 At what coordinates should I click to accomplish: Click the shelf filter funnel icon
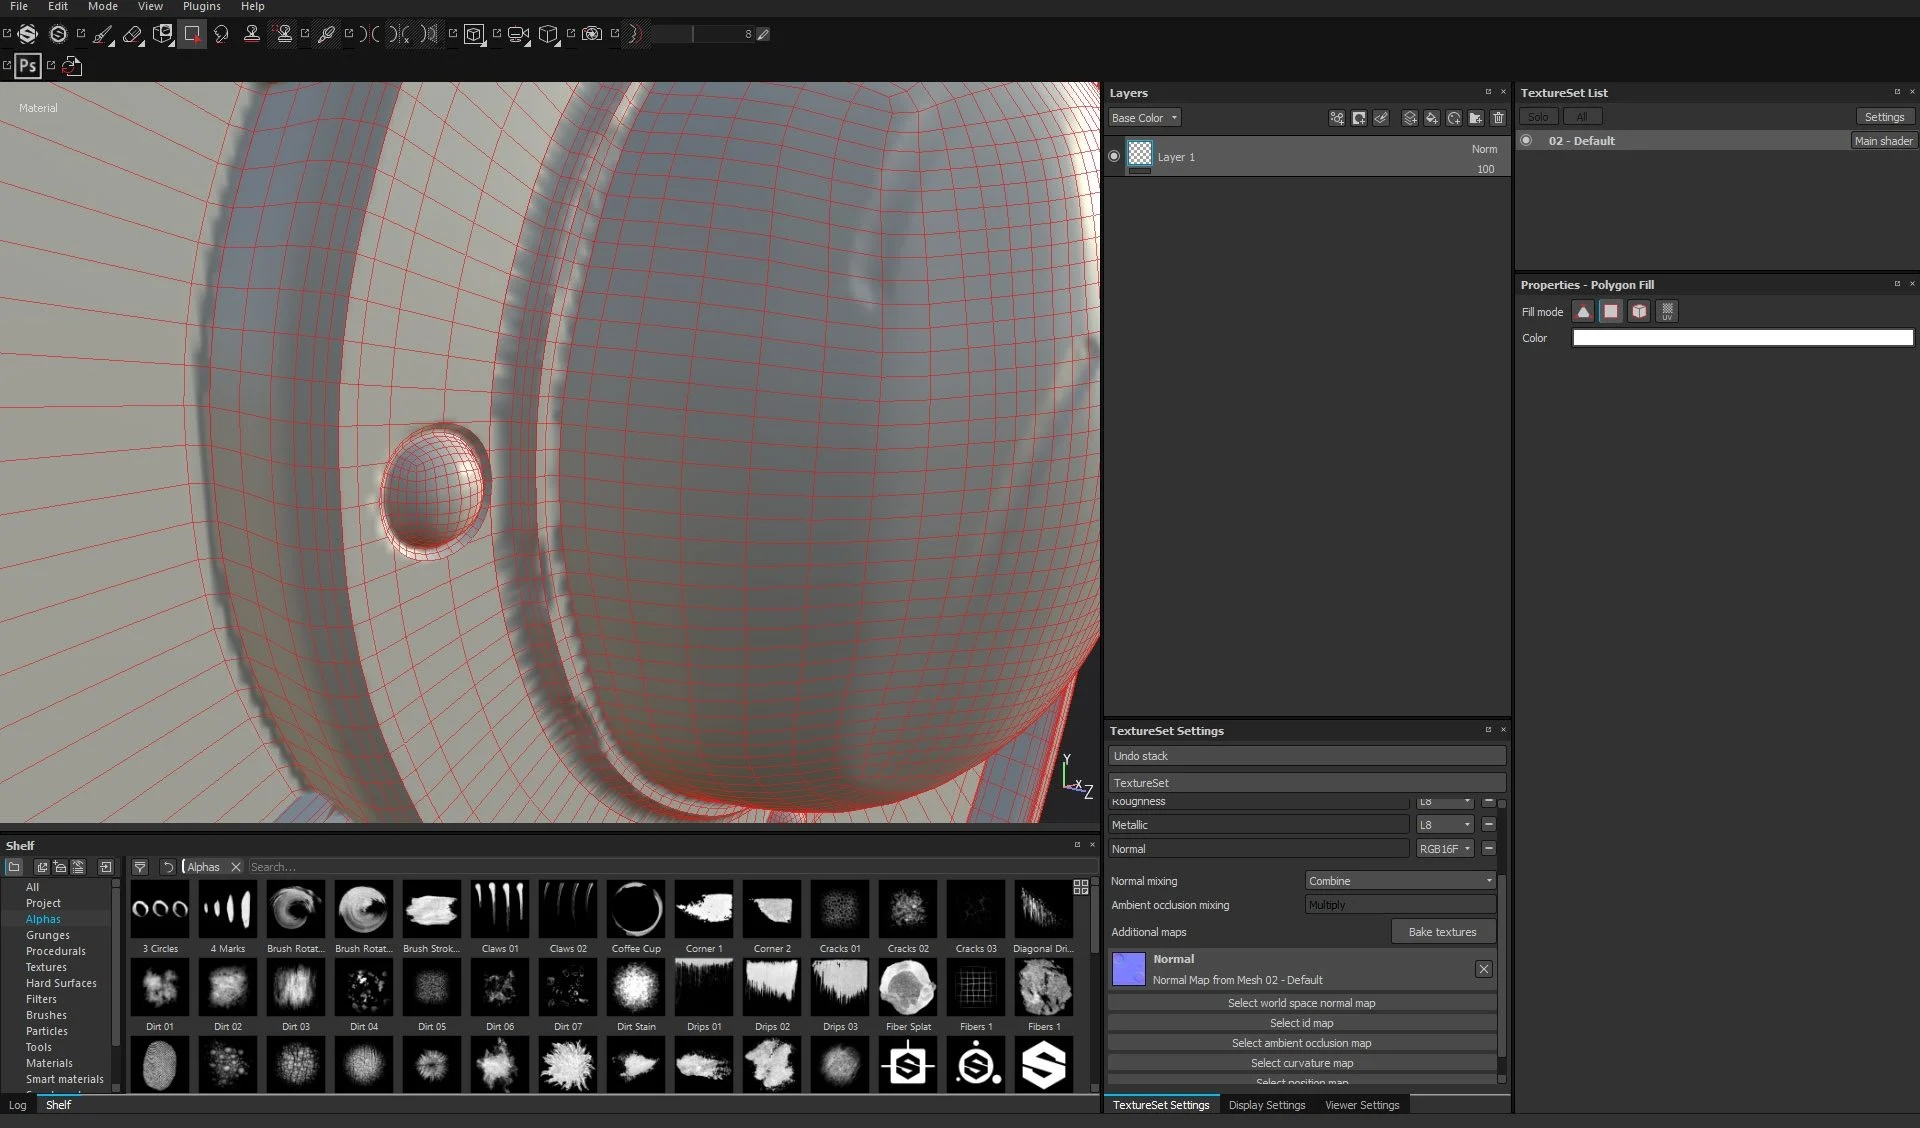coord(140,867)
